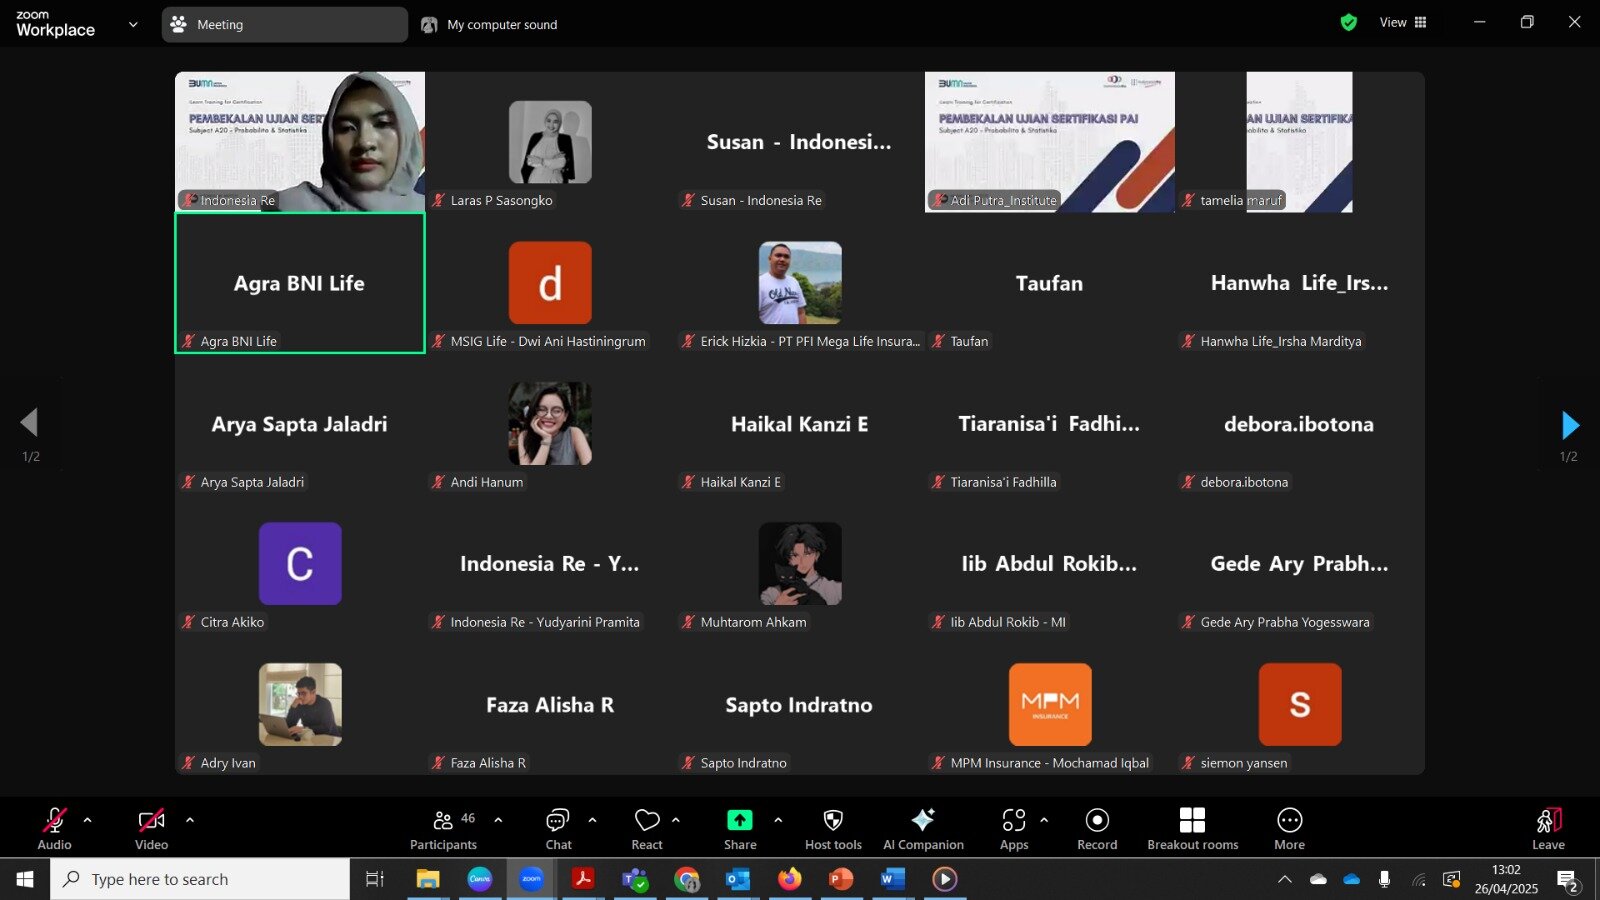Open Task View on taskbar
Image resolution: width=1600 pixels, height=900 pixels.
375,879
